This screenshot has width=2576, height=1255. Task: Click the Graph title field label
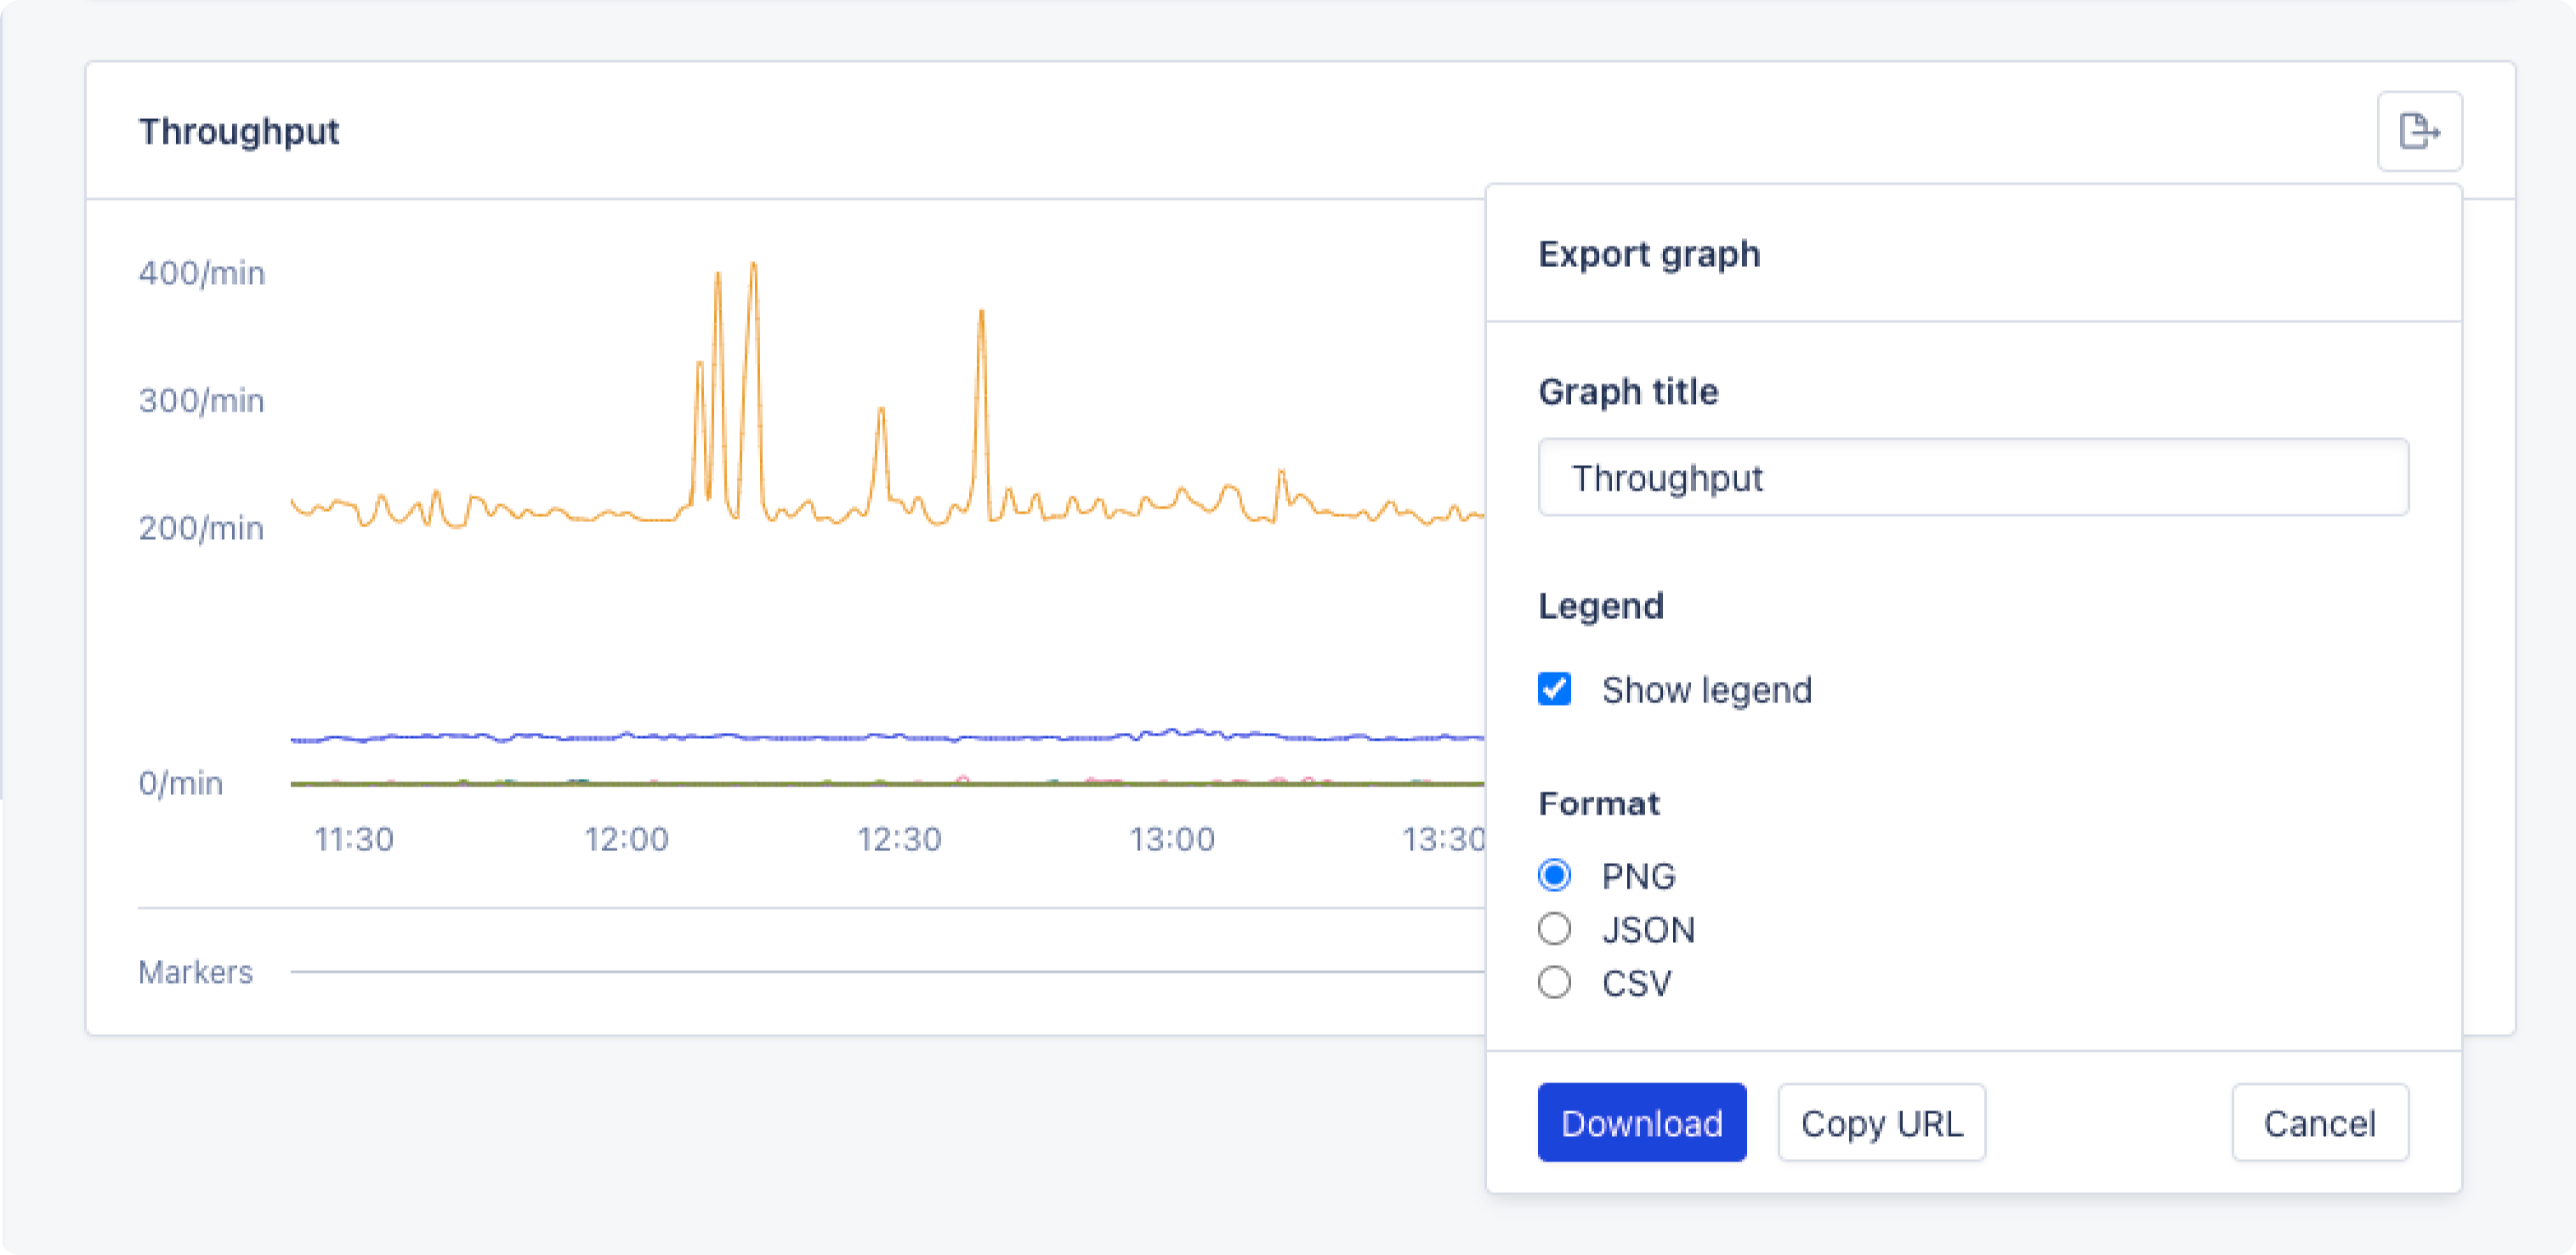[1628, 391]
